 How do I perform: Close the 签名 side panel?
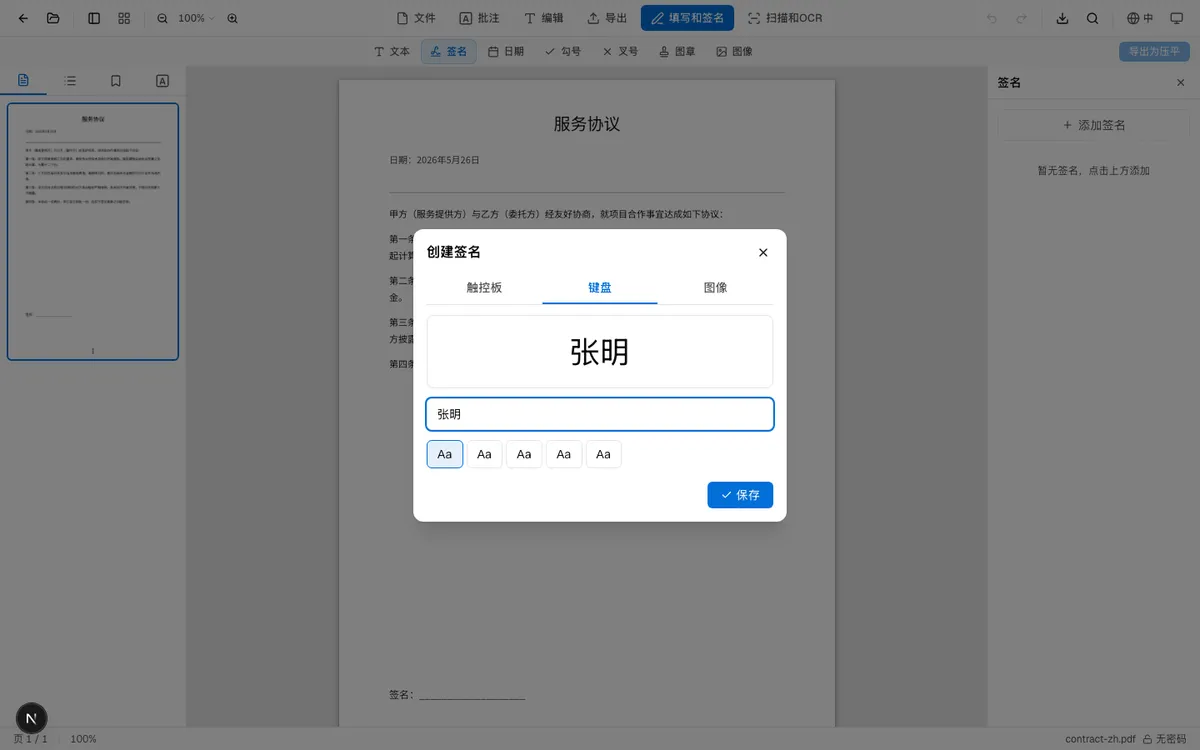click(1180, 83)
